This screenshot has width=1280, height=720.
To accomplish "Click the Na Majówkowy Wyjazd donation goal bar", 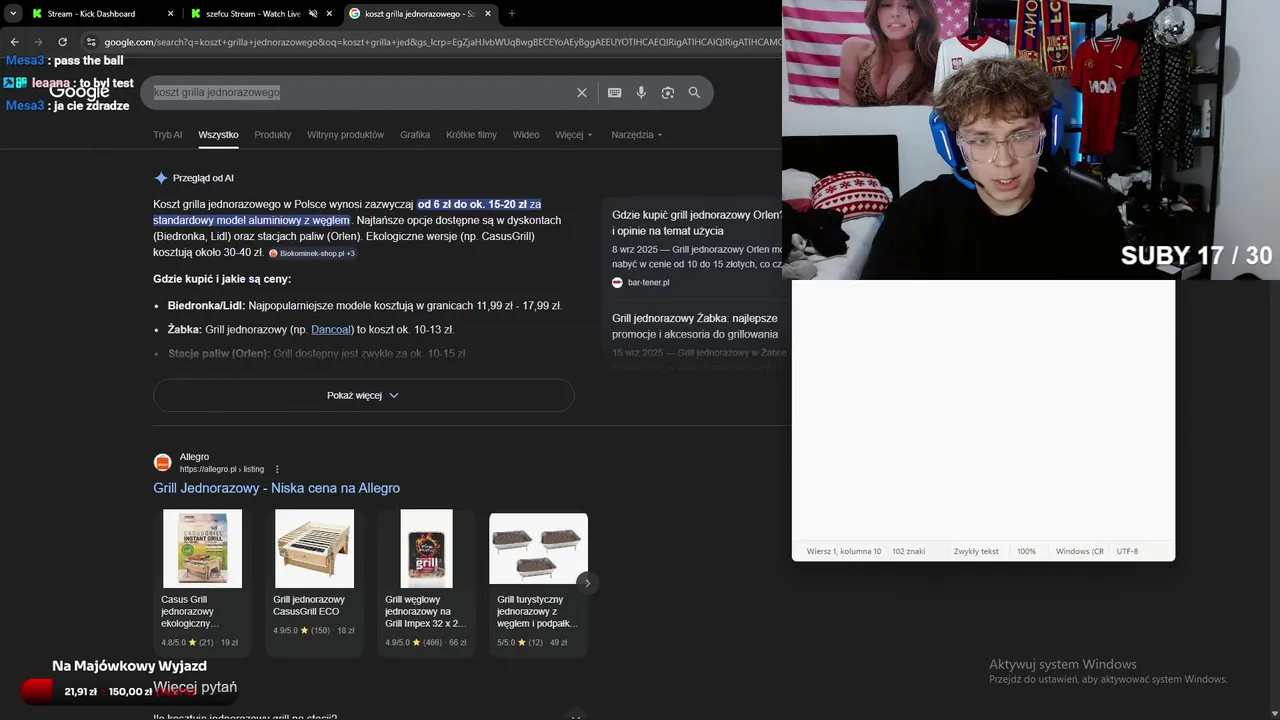I will click(x=129, y=690).
